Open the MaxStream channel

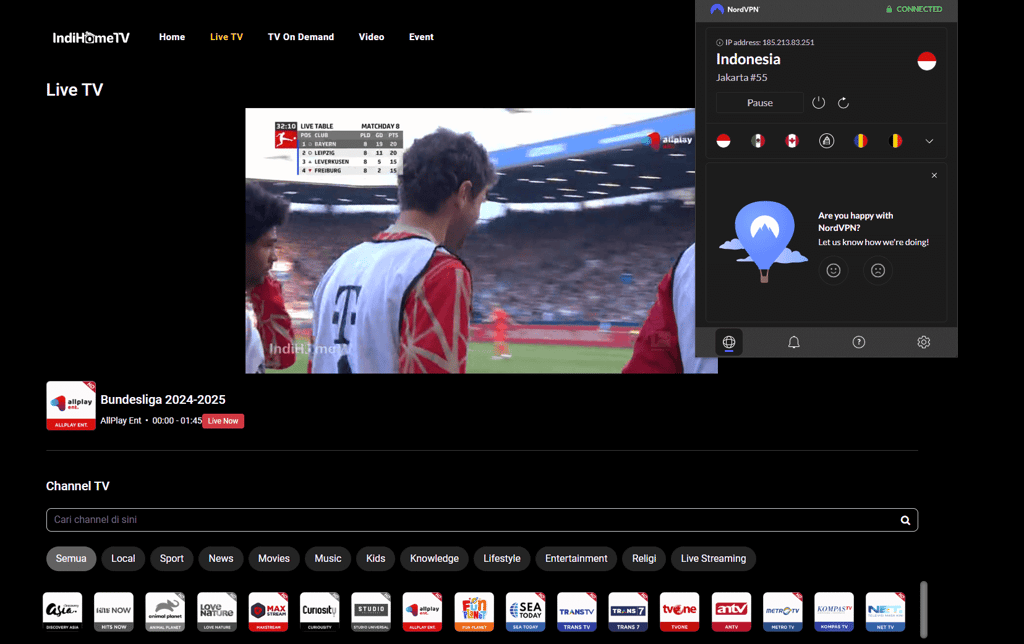[268, 612]
